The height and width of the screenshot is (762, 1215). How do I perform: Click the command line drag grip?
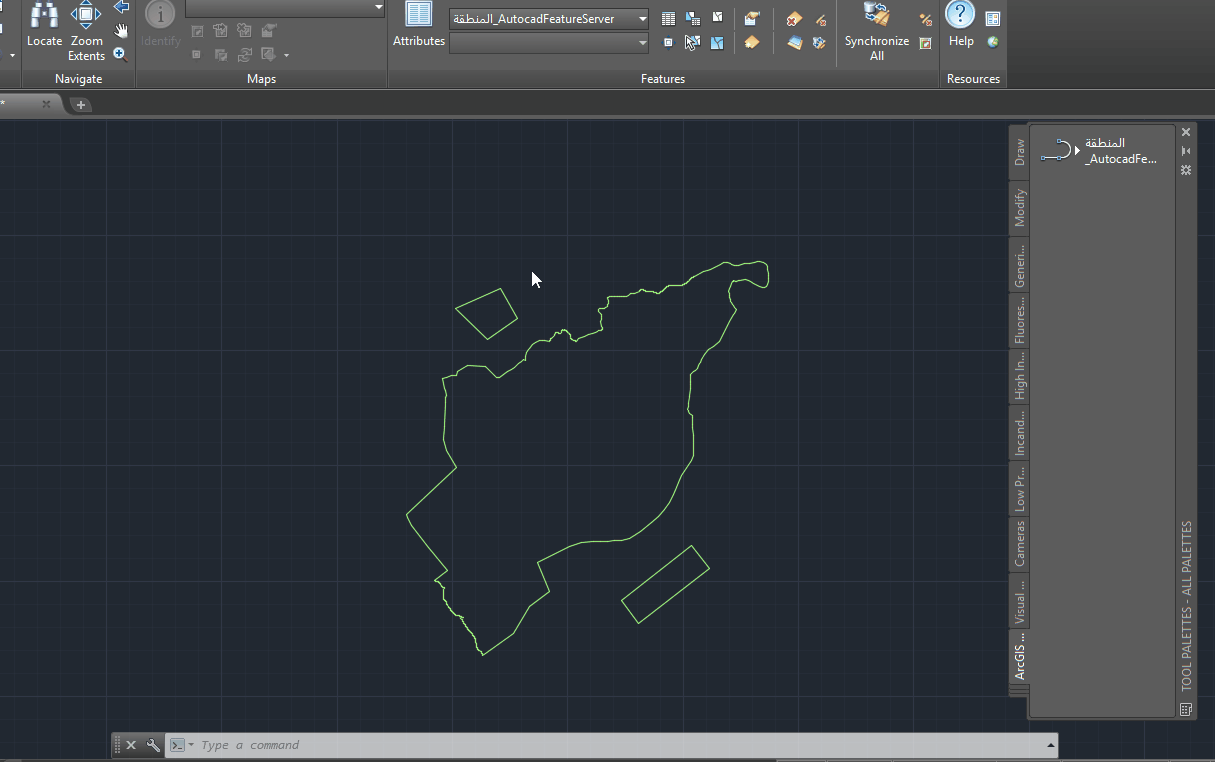click(117, 745)
